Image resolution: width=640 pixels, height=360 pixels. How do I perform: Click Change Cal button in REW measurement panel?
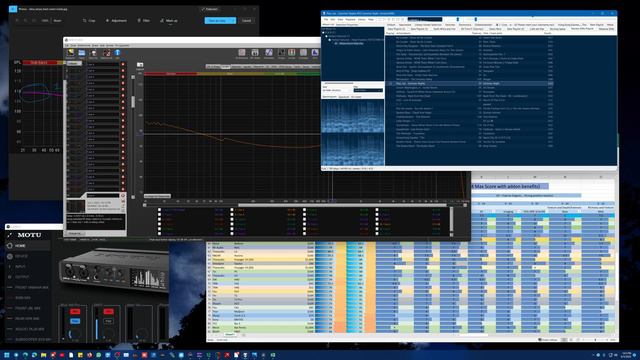pyautogui.click(x=75, y=233)
